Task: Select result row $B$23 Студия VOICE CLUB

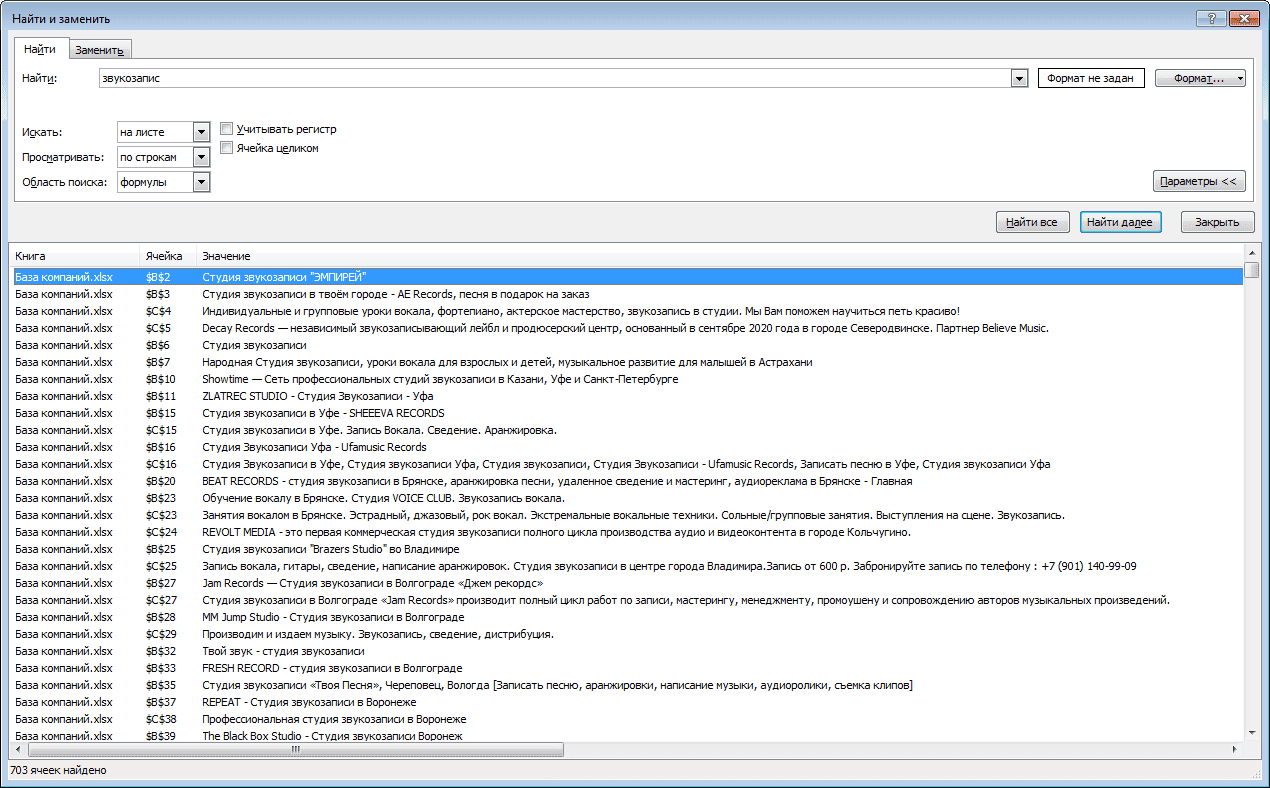Action: point(627,498)
